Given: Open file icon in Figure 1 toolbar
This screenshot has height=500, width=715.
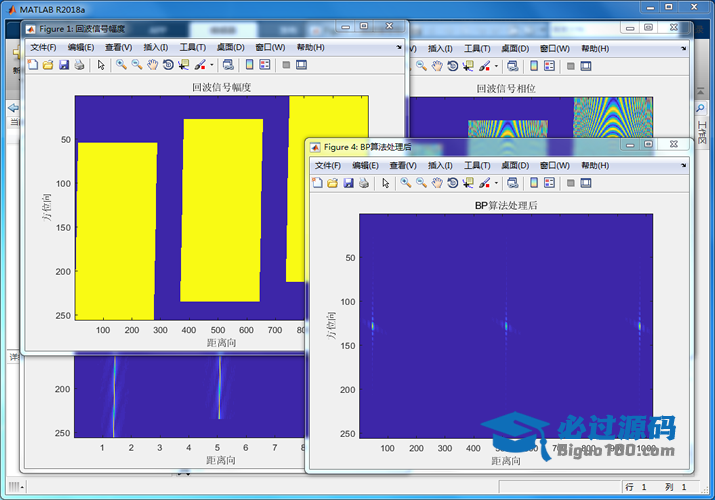Looking at the screenshot, I should [x=48, y=65].
